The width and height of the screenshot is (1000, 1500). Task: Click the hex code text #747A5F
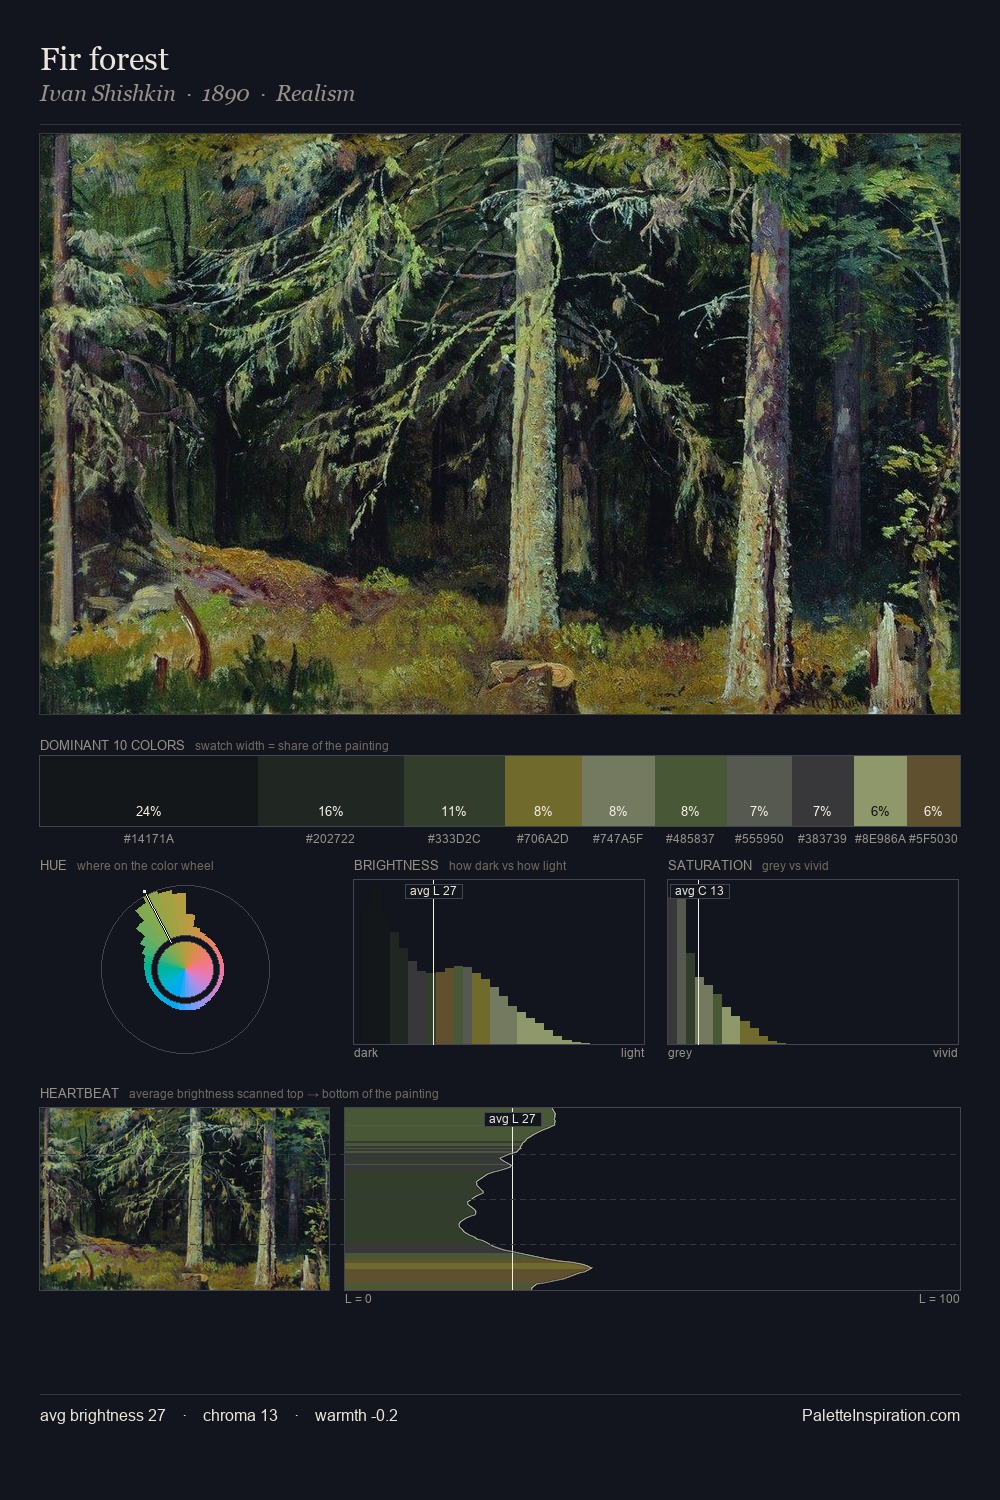(618, 839)
